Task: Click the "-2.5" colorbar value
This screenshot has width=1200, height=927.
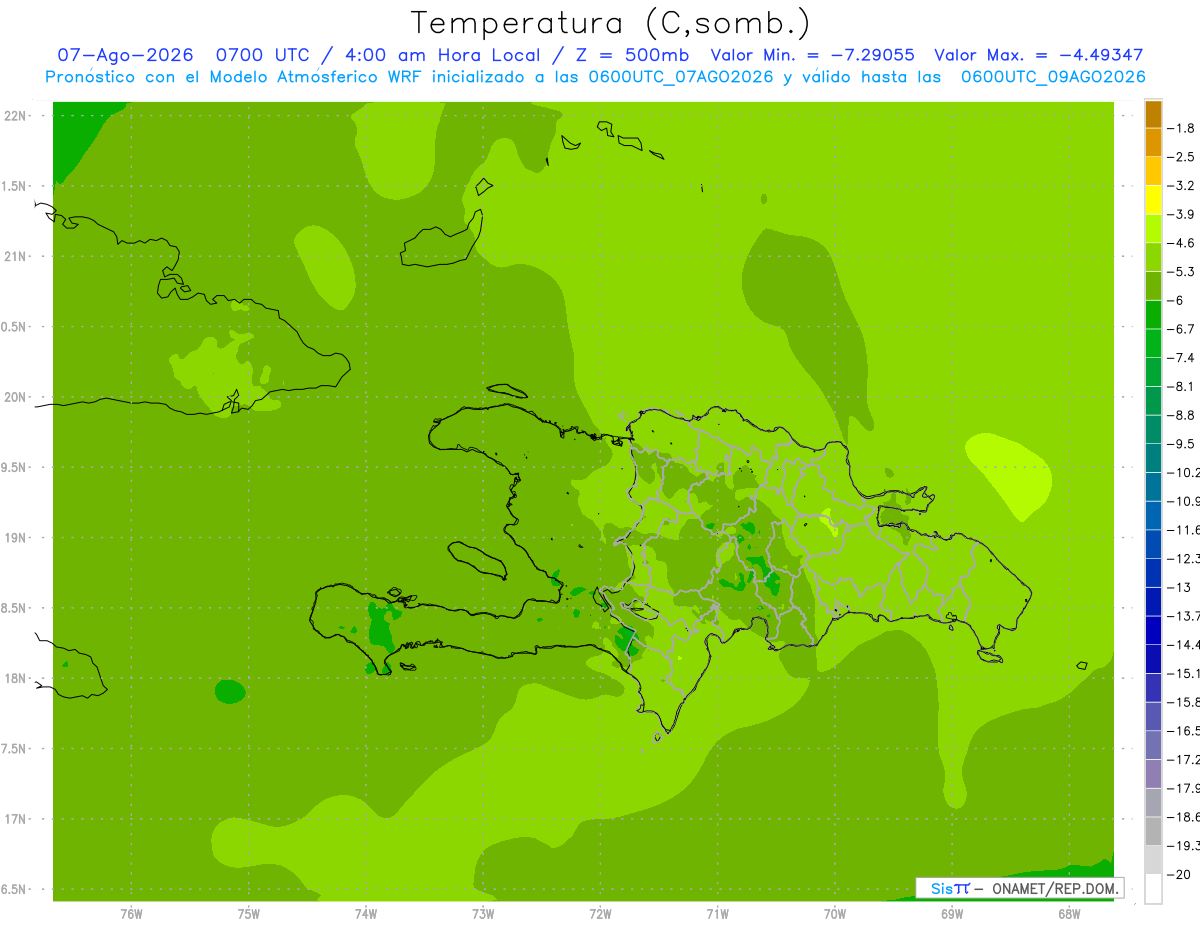Action: coord(1181,157)
